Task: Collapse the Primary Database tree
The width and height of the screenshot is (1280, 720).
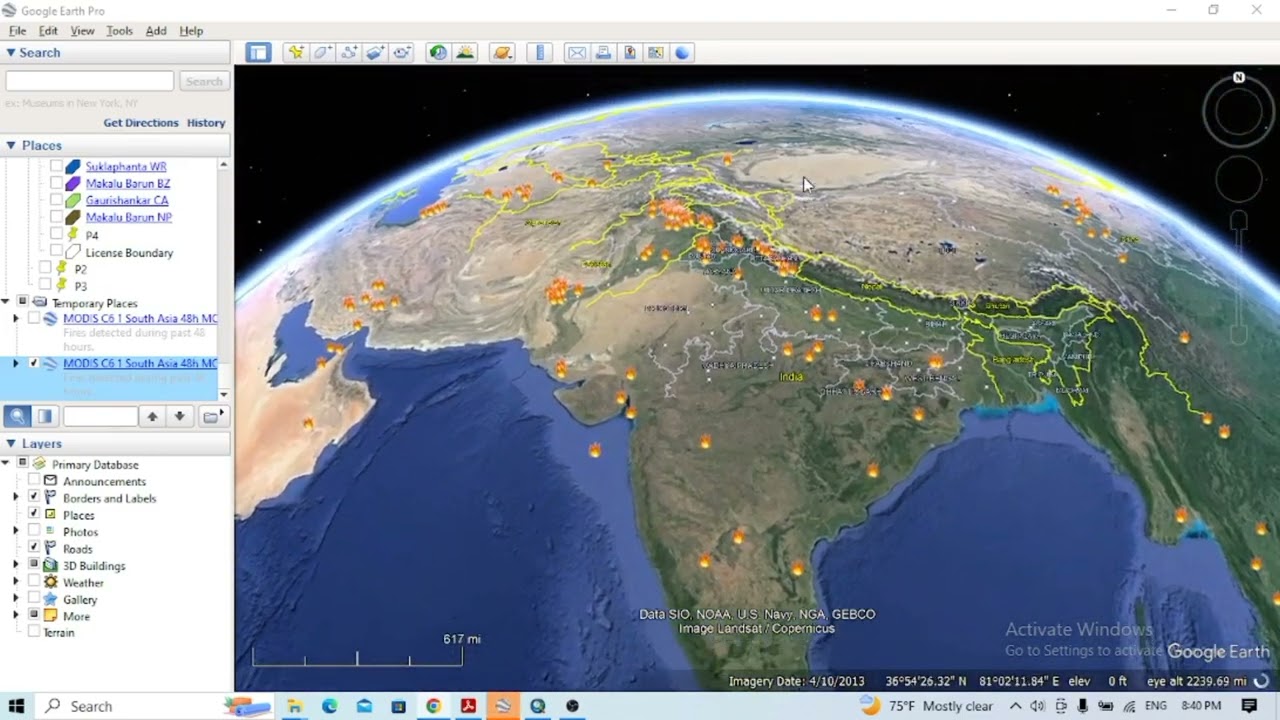Action: tap(7, 463)
